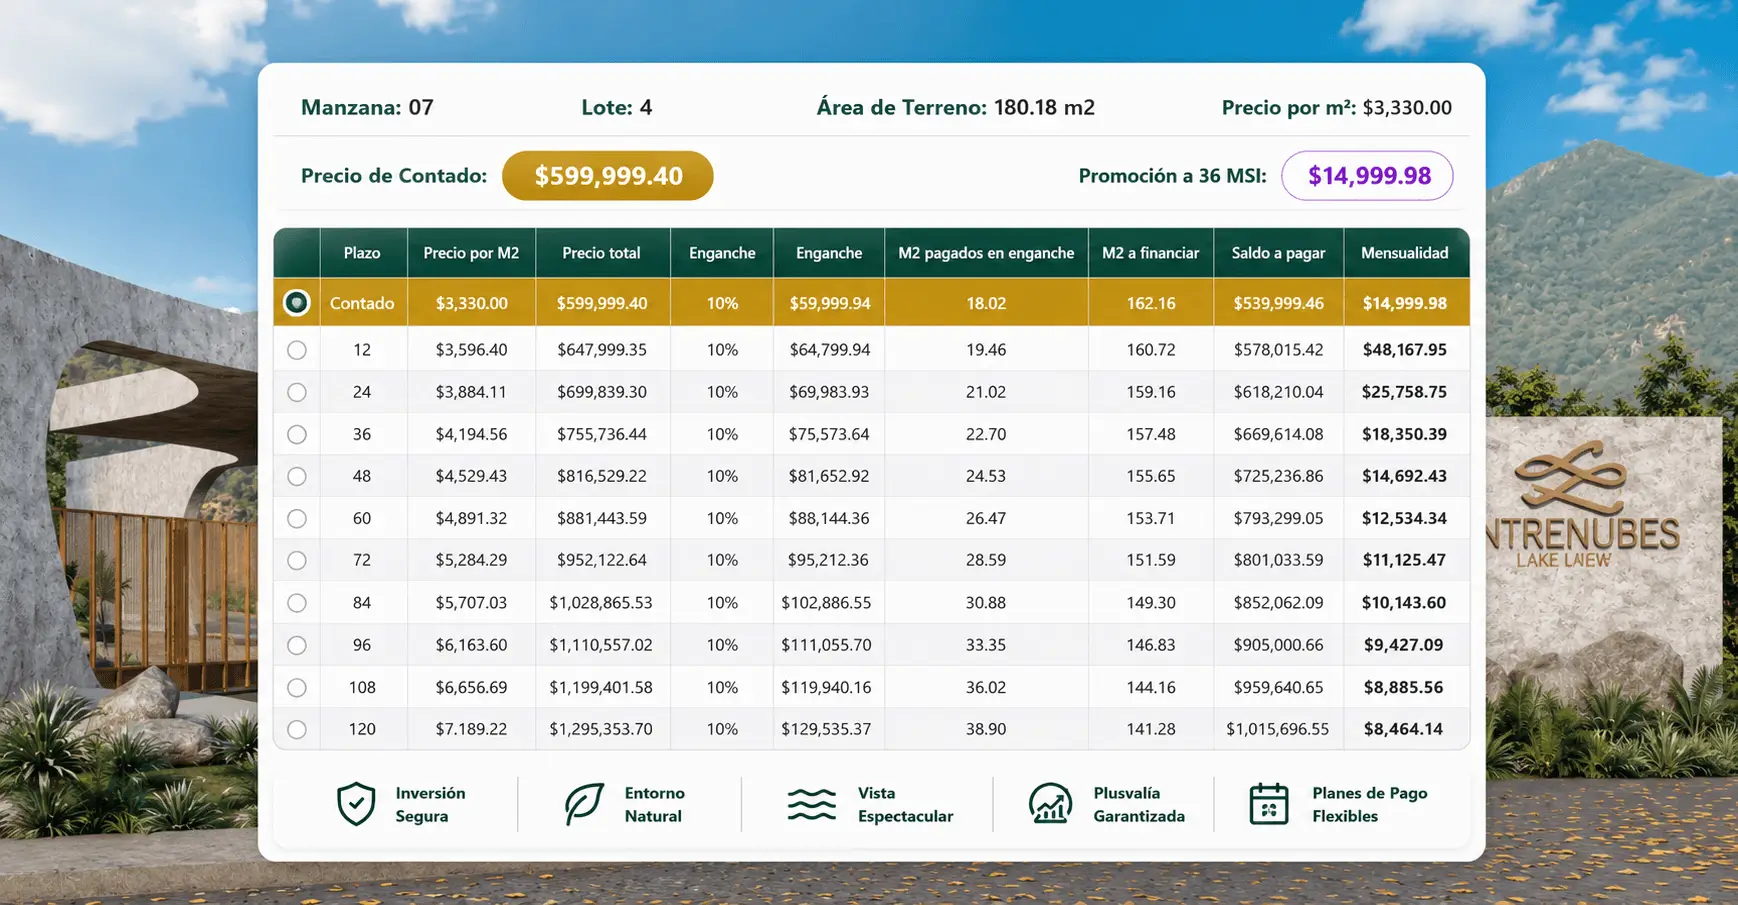Screen dimensions: 1738x905
Task: Click mensualidad $8,885.56 in the 108 row
Action: (x=1404, y=687)
